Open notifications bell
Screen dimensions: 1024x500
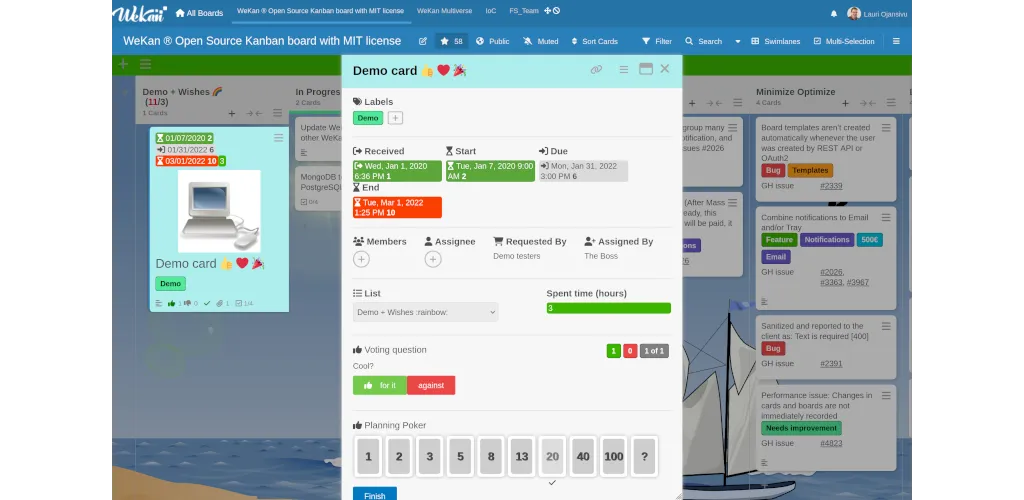[834, 13]
